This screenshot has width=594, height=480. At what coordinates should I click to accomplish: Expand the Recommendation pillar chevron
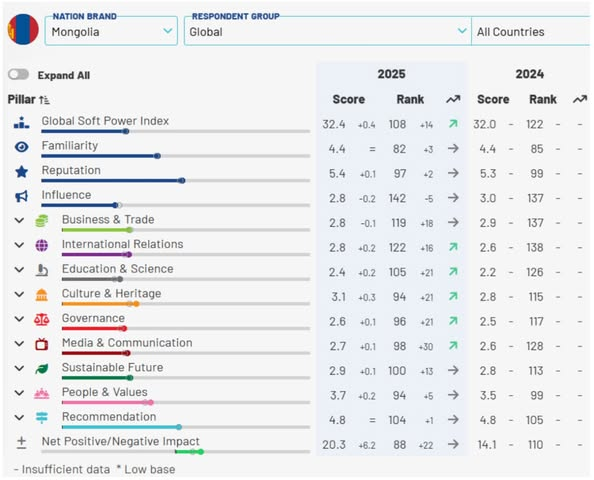(x=19, y=417)
